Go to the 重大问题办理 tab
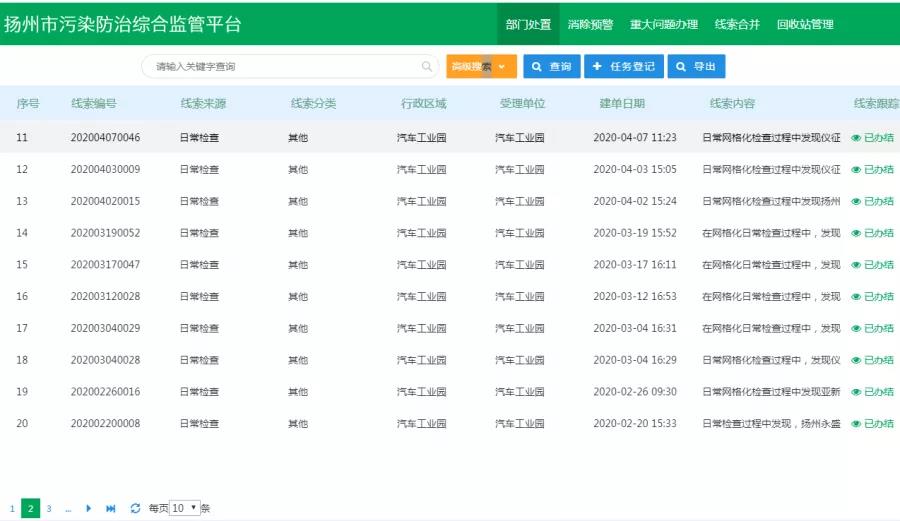 (664, 24)
